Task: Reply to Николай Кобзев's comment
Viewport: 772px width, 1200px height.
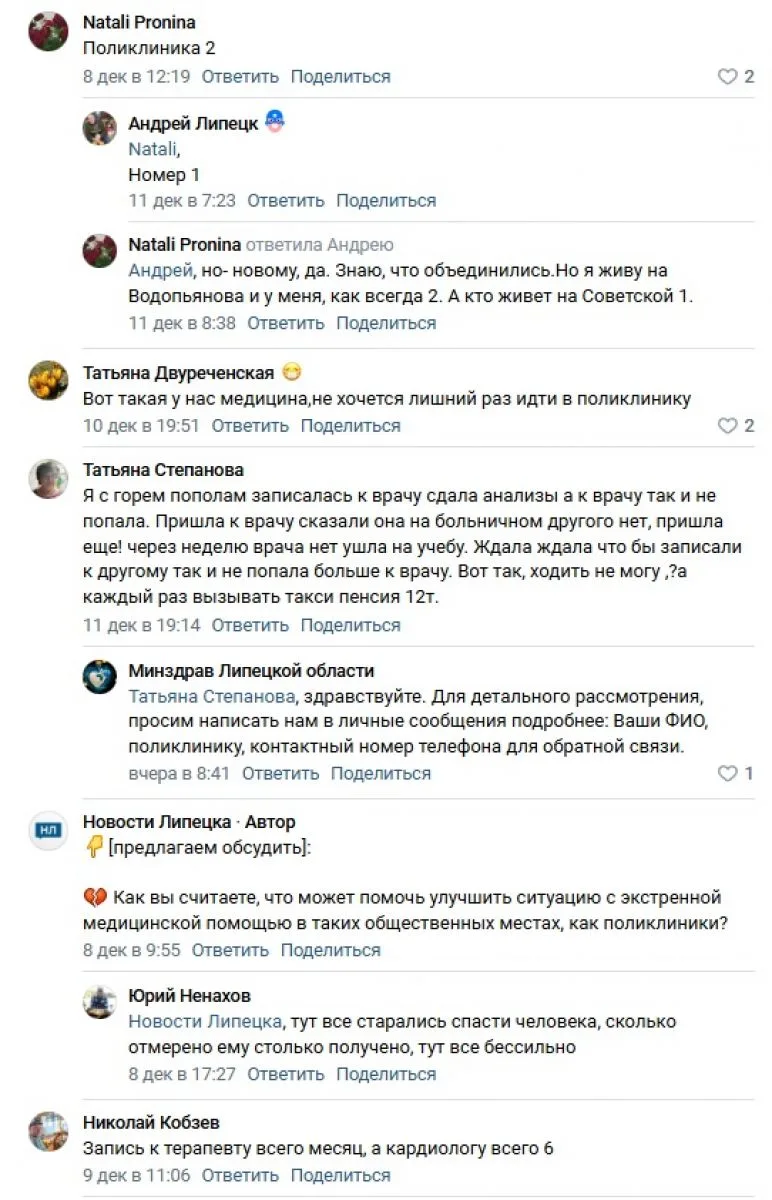Action: pos(240,1175)
